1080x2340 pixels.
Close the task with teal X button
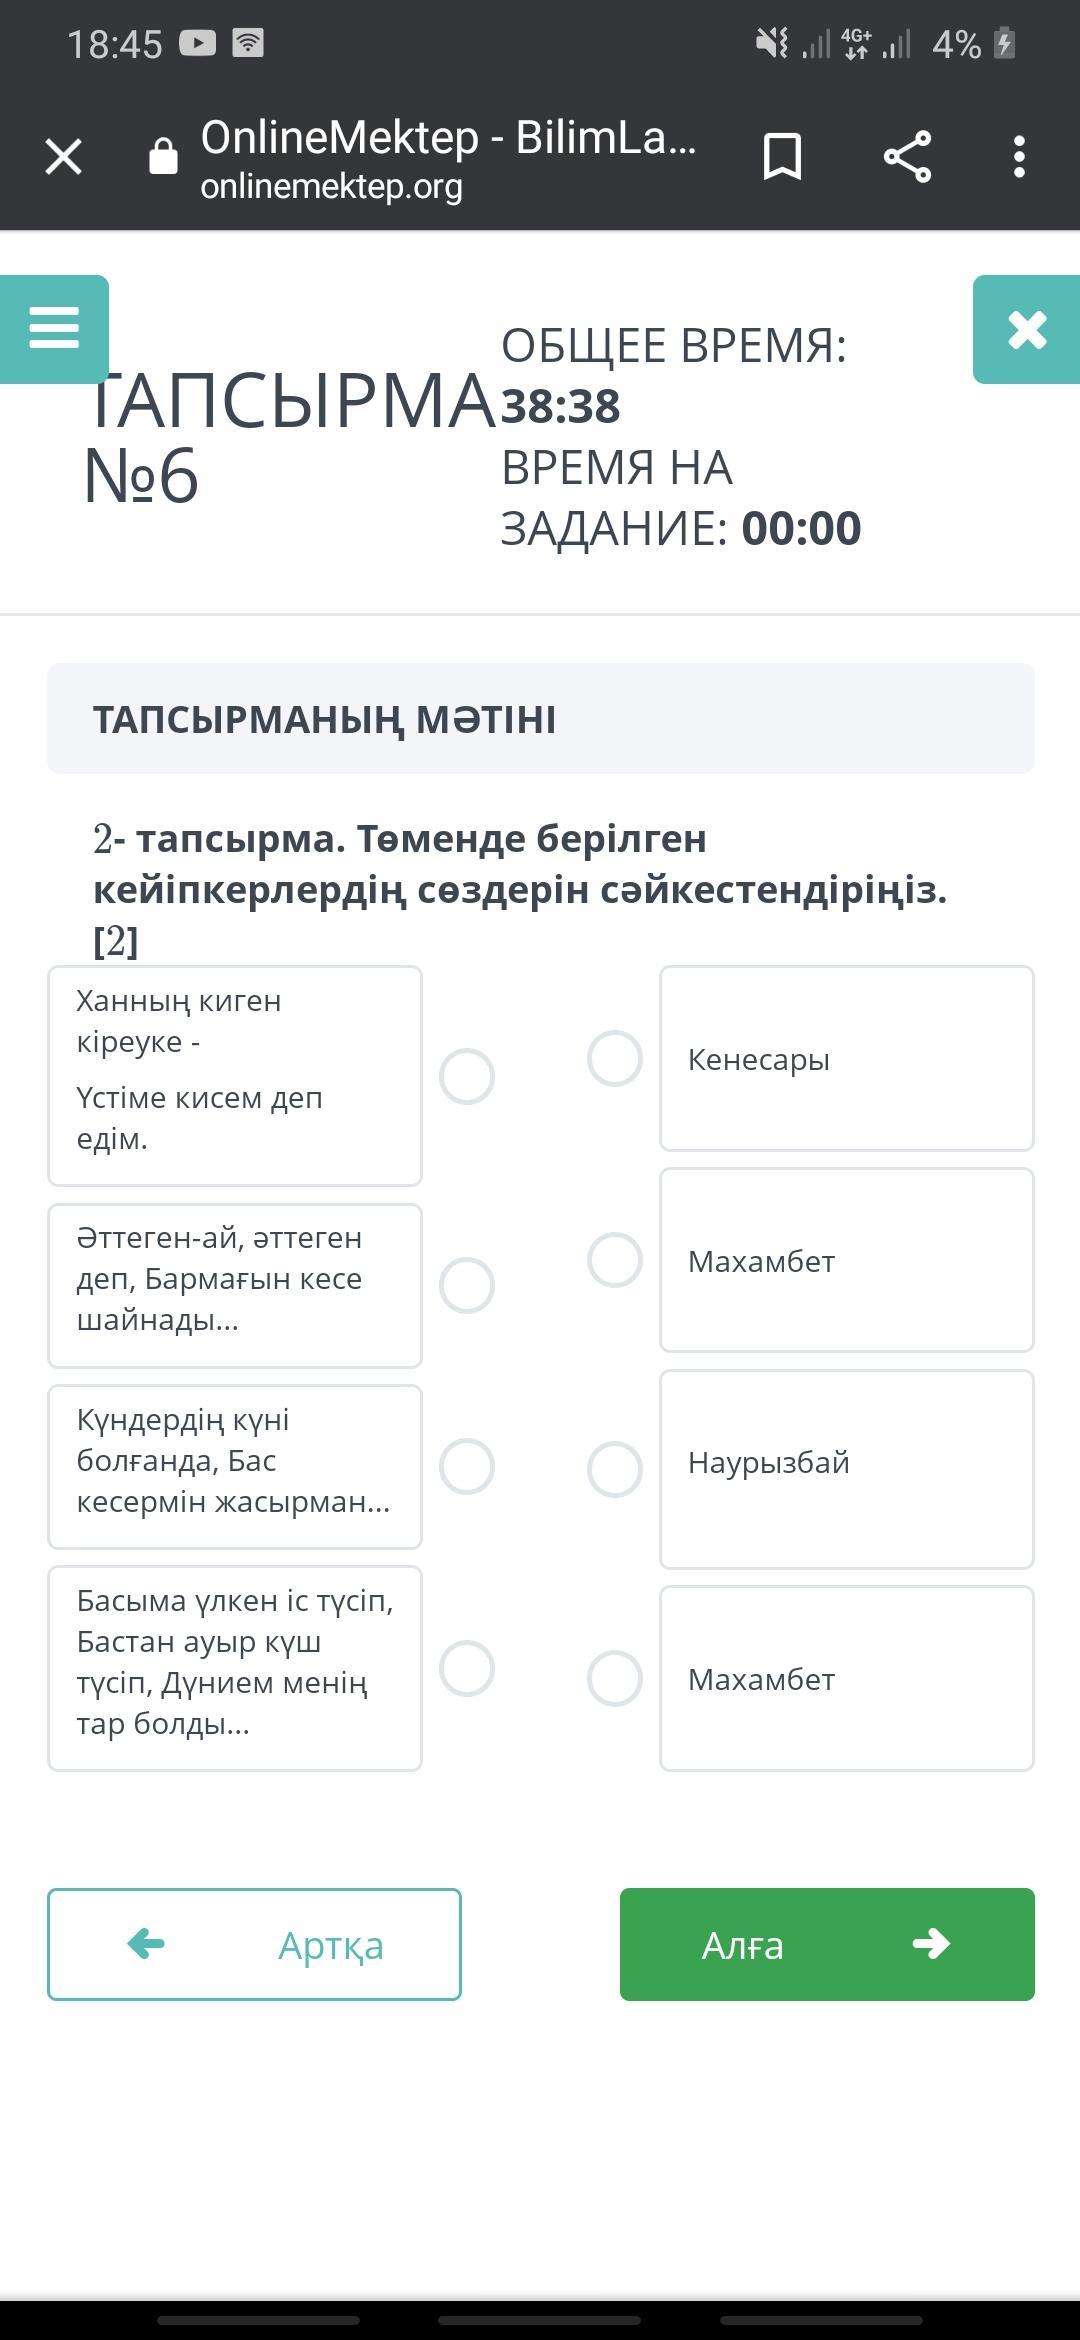1027,330
